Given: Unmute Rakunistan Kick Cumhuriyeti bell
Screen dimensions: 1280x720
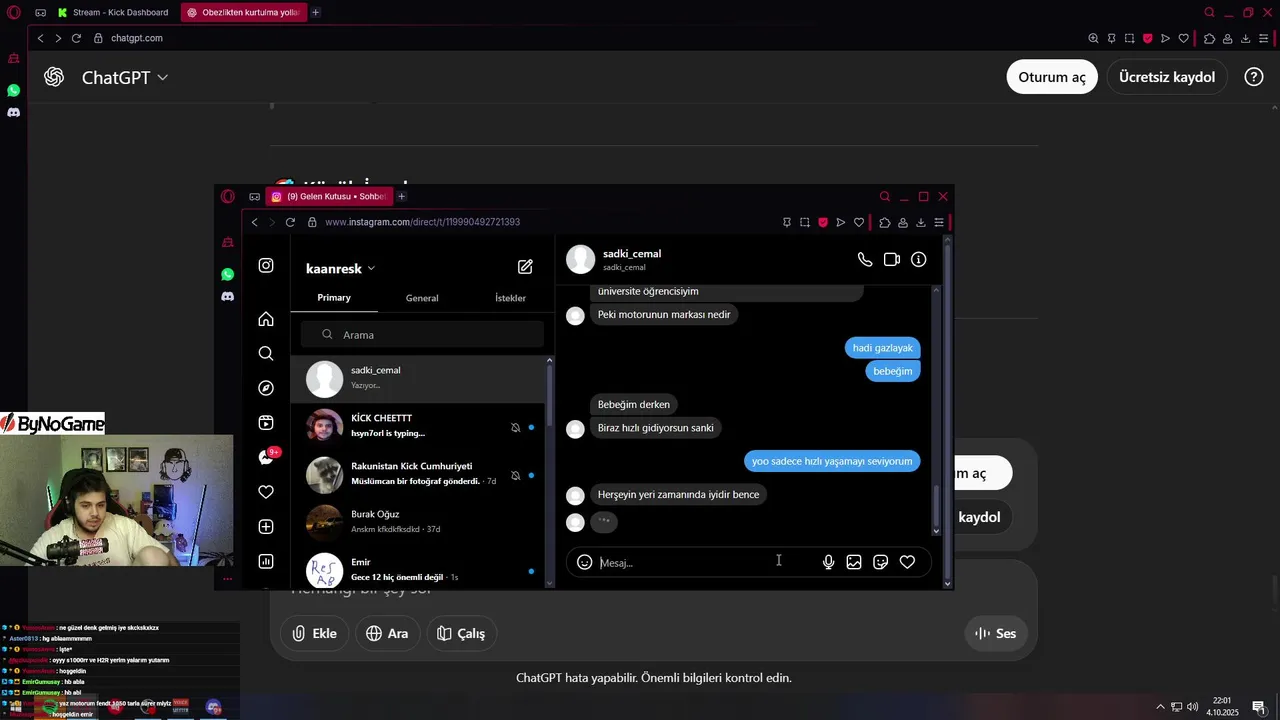Looking at the screenshot, I should [516, 475].
